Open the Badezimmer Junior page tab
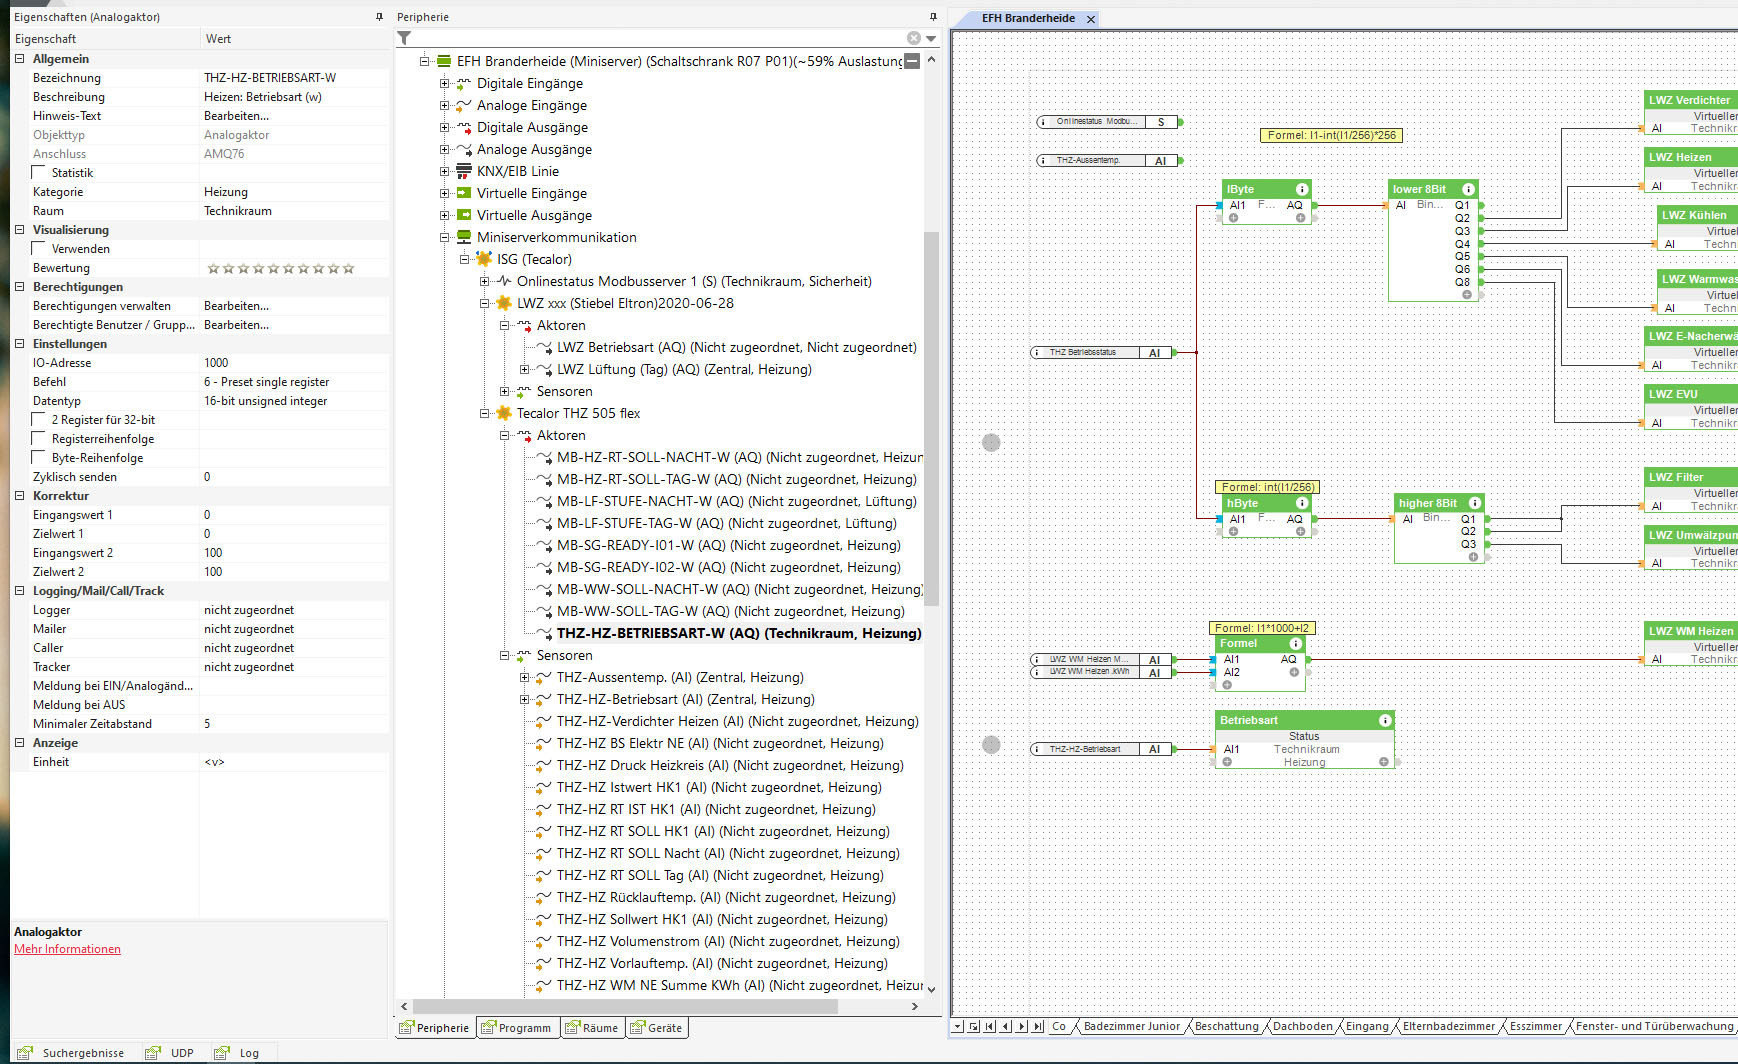Viewport: 1738px width, 1064px height. point(1131,1026)
